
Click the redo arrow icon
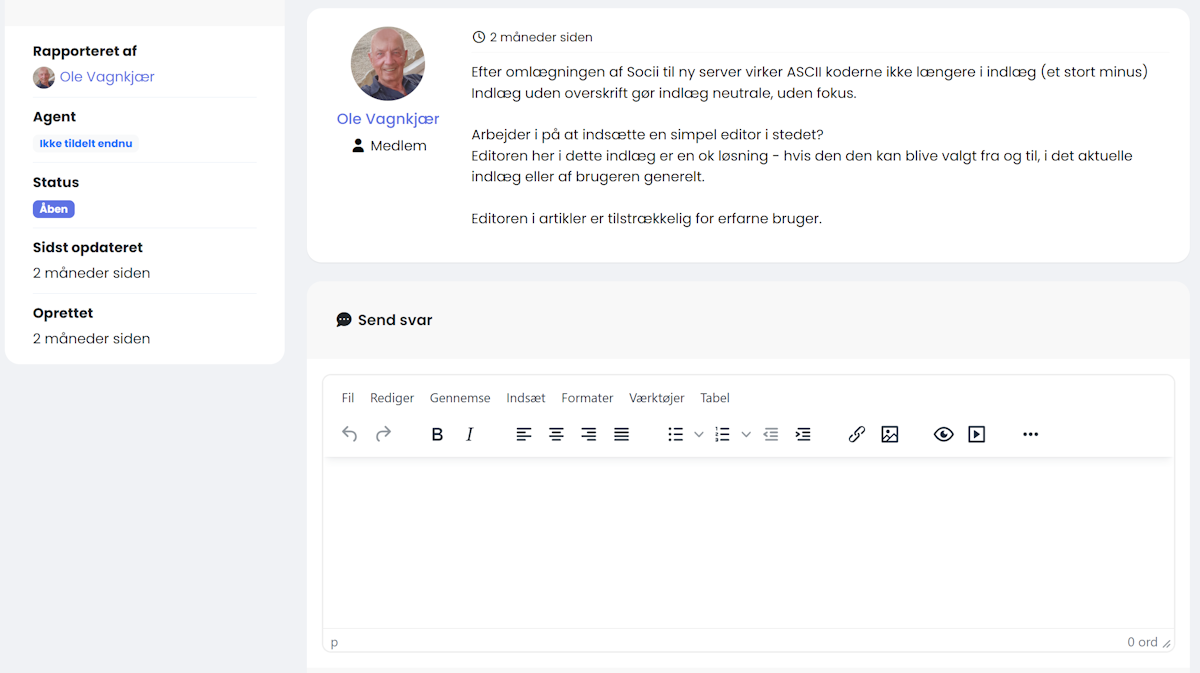coord(383,434)
